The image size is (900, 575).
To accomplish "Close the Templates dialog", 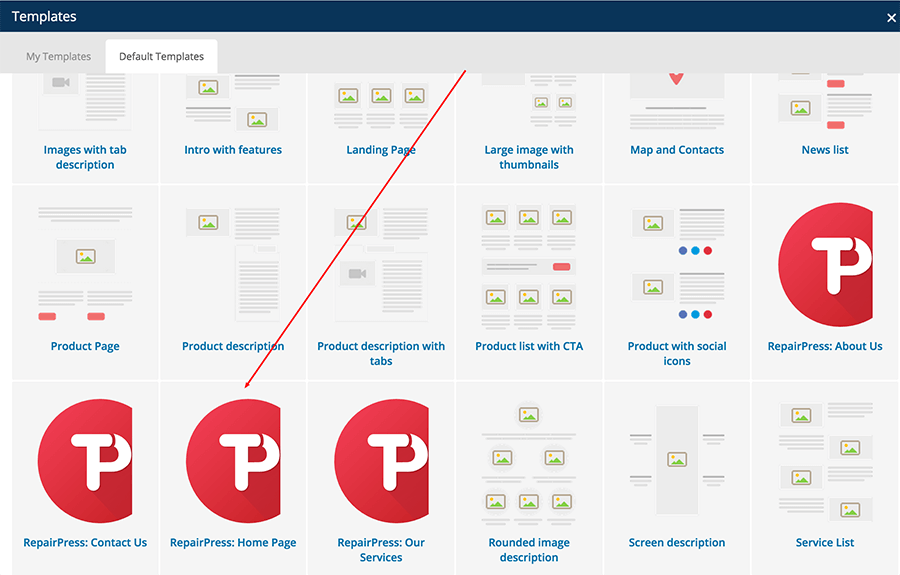I will pos(891,18).
